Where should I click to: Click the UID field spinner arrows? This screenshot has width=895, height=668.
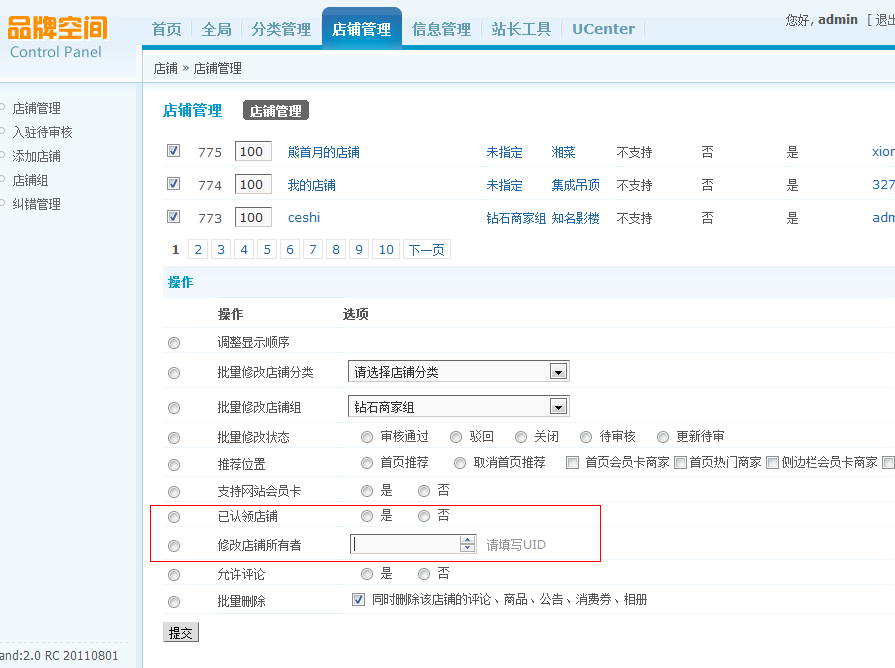[x=467, y=544]
